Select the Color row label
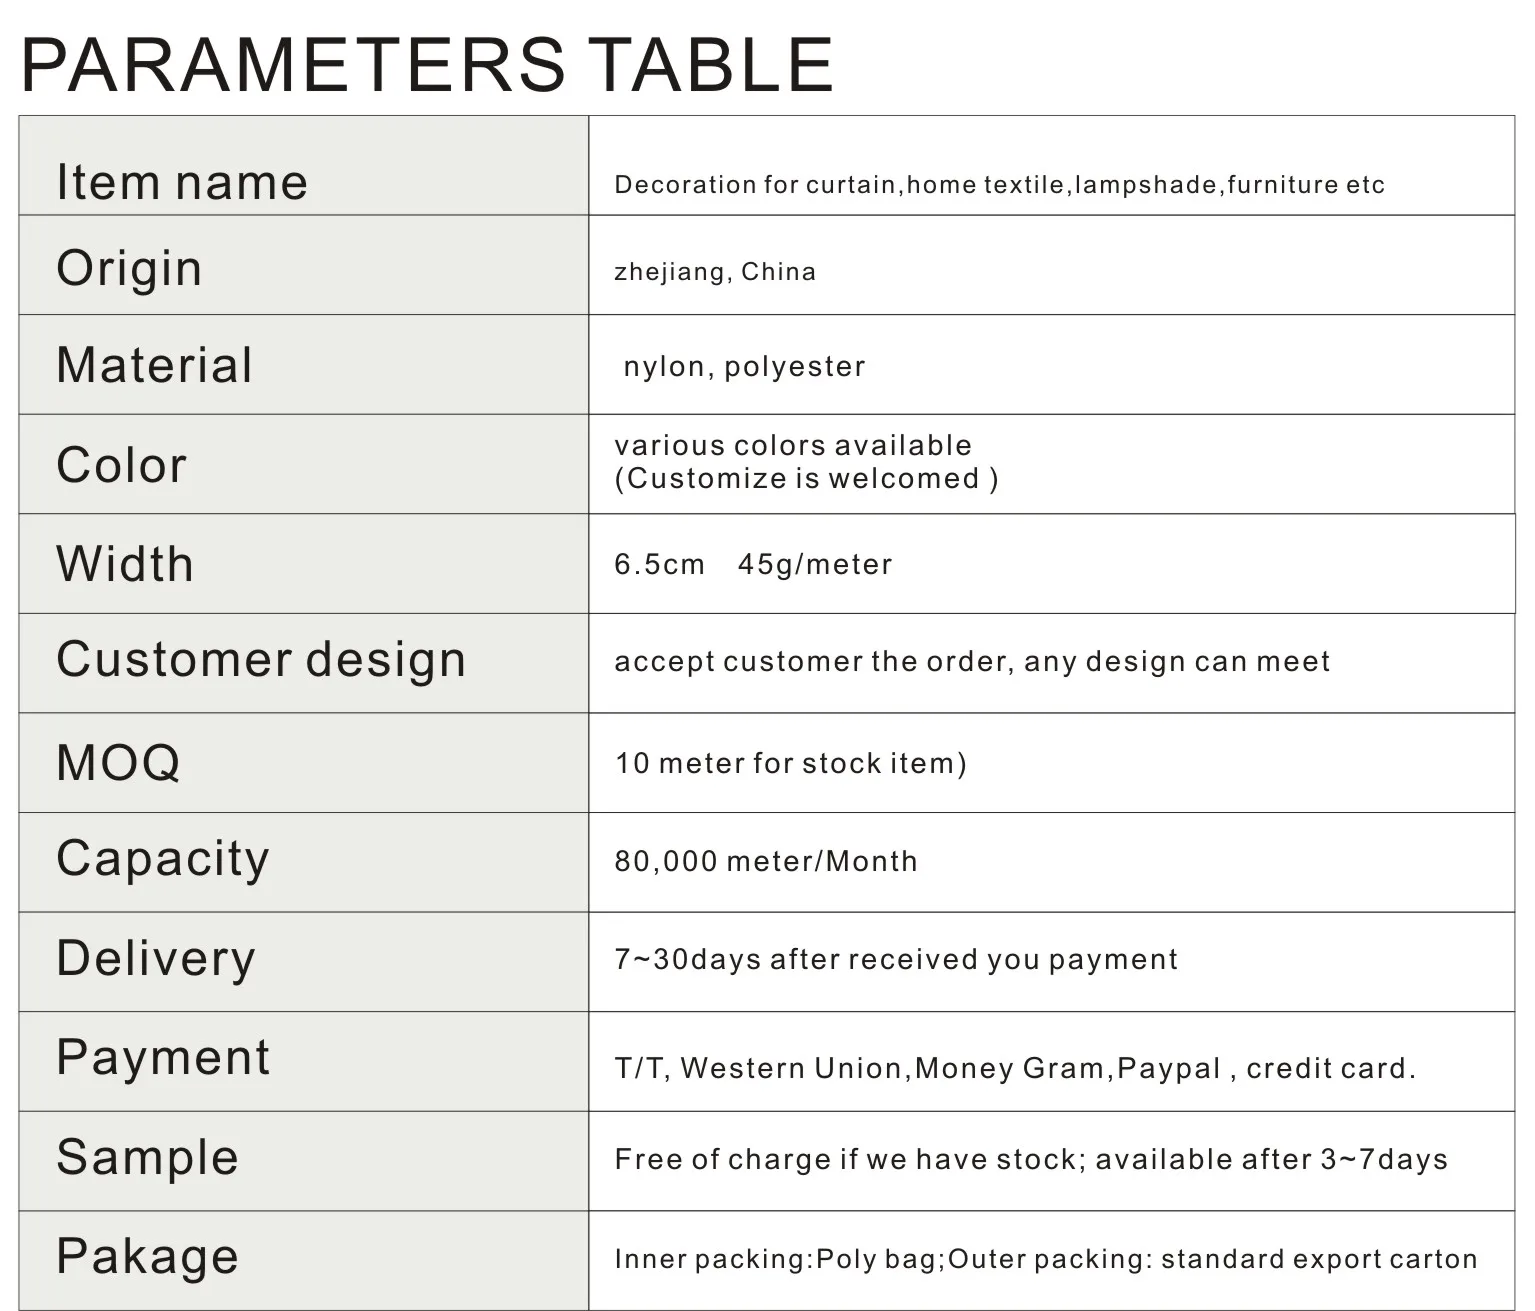1535x1311 pixels. point(121,465)
